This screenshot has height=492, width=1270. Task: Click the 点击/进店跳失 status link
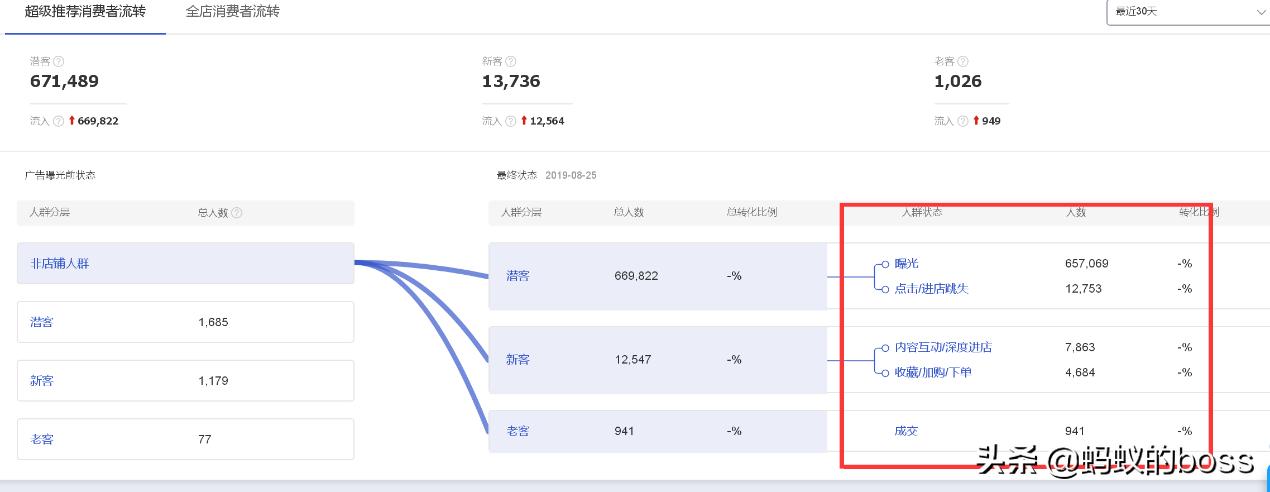[x=931, y=289]
